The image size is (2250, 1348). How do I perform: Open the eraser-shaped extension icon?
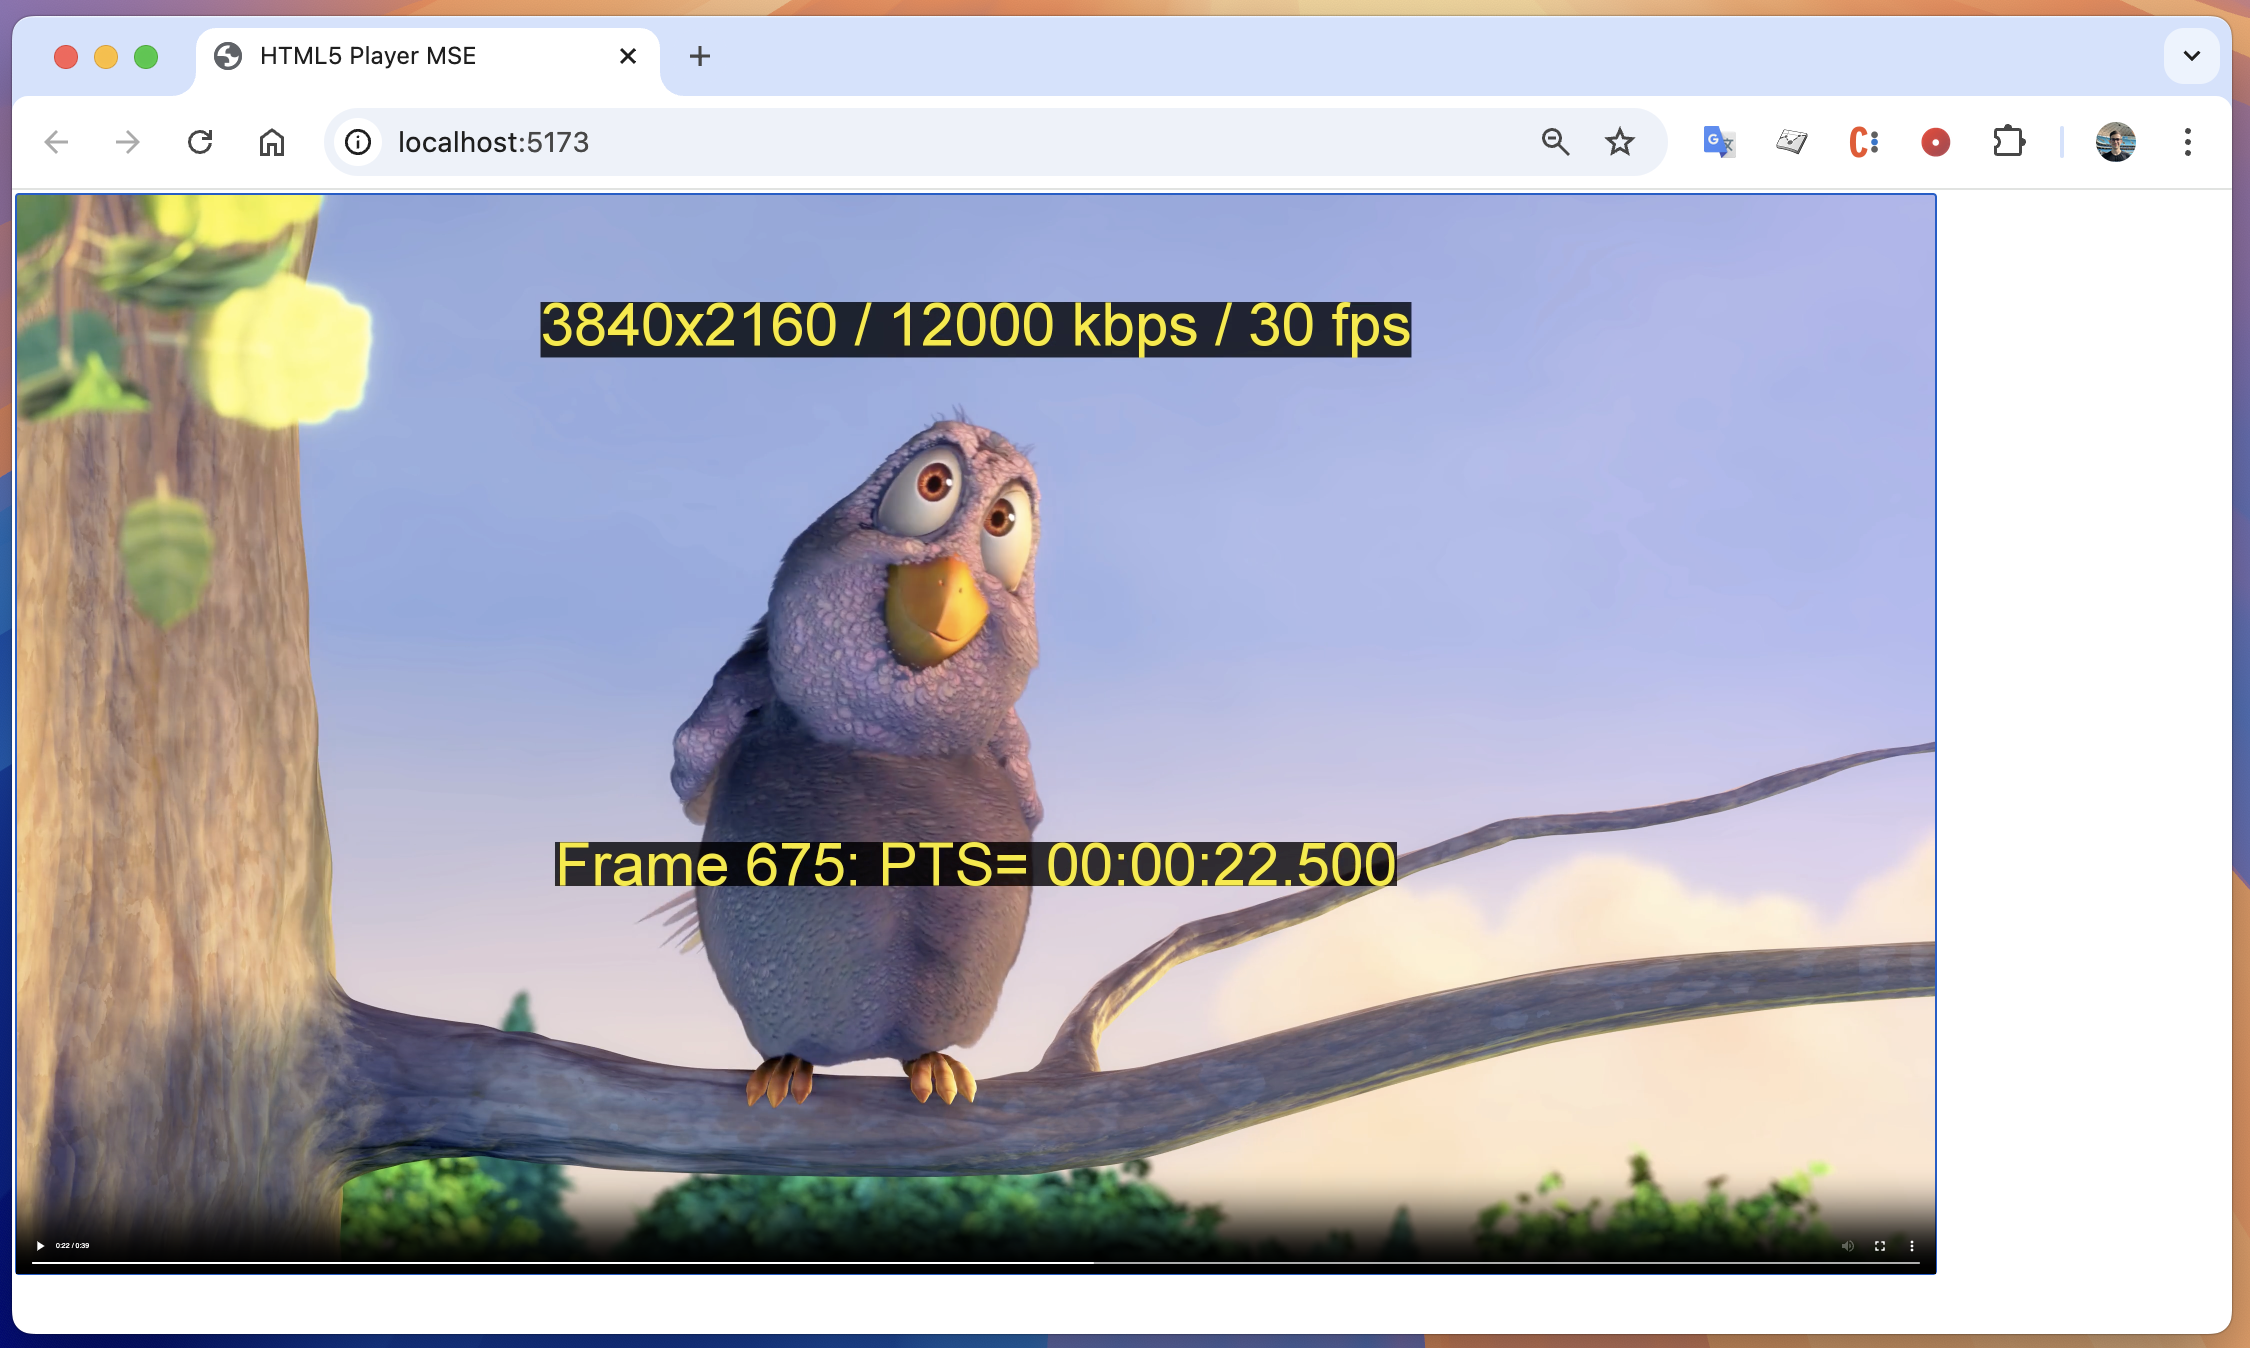(1791, 142)
